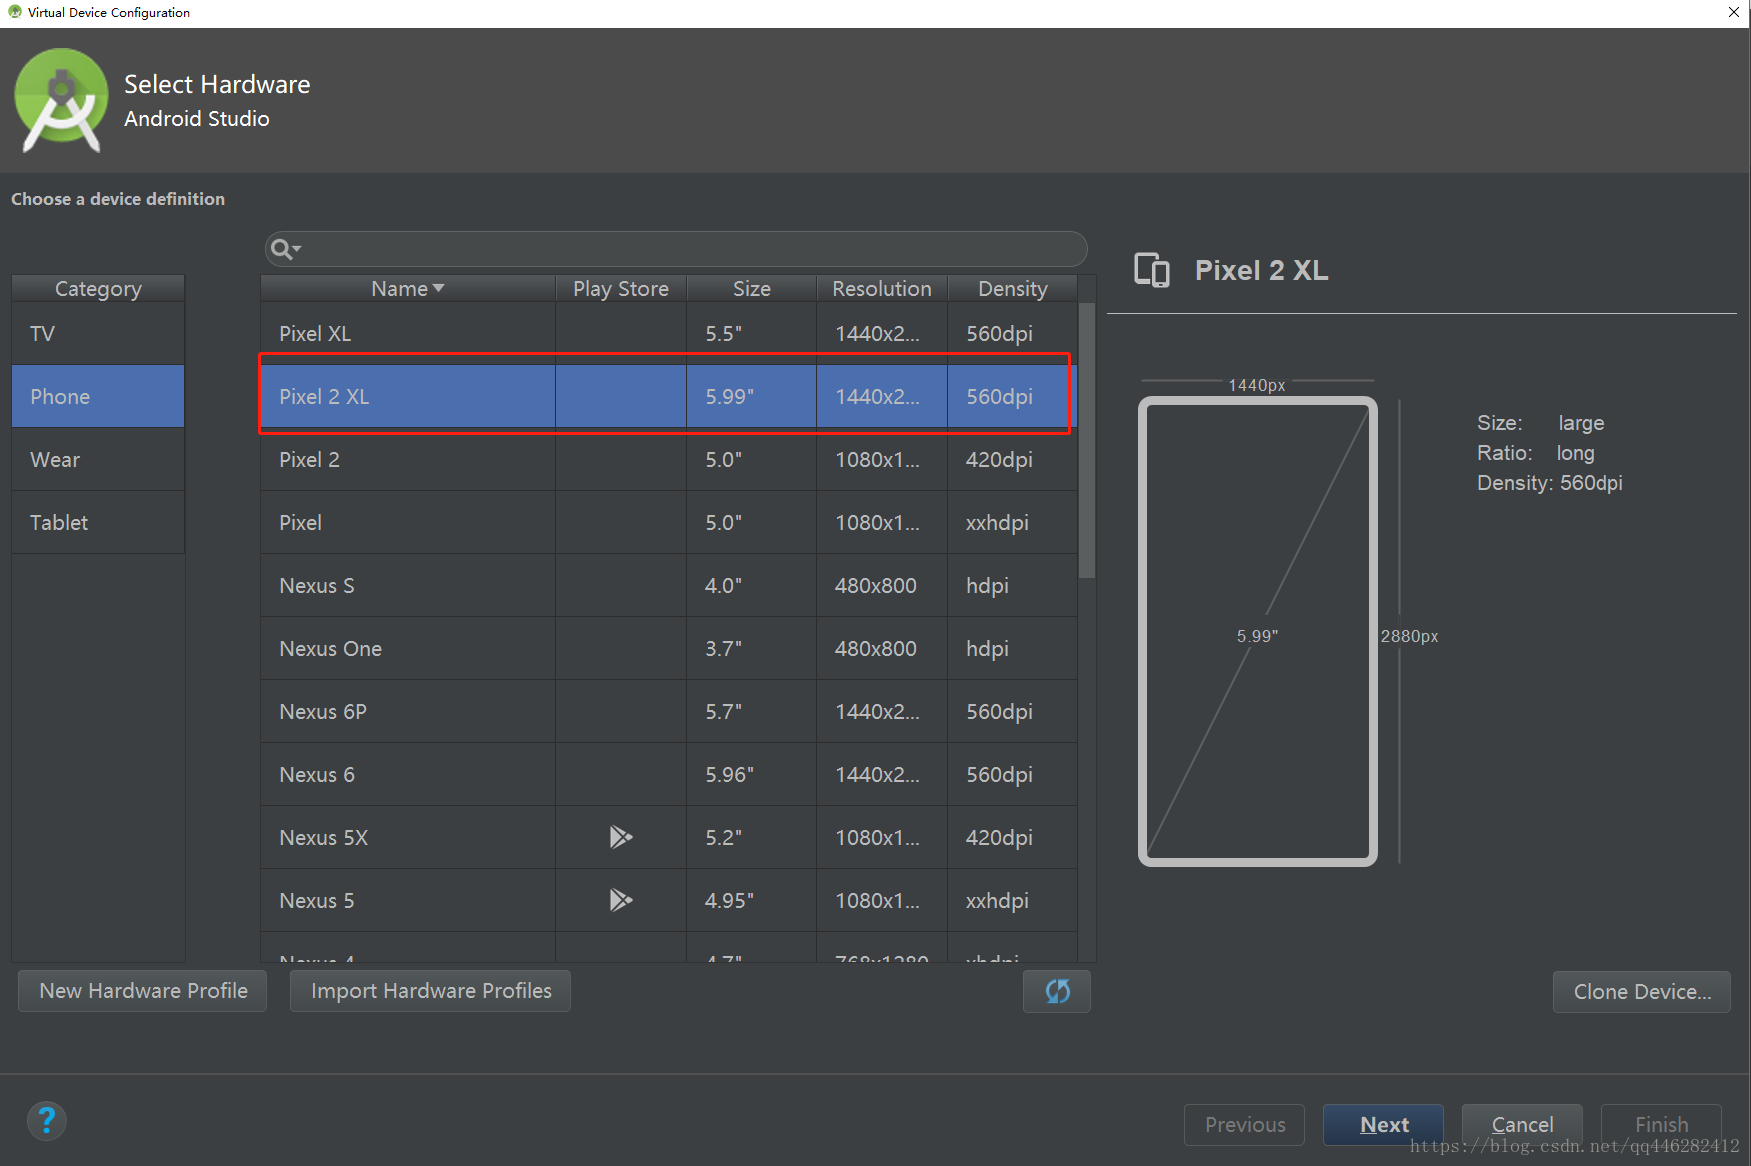Select the Pixel XL device row
The height and width of the screenshot is (1166, 1751).
pos(669,334)
